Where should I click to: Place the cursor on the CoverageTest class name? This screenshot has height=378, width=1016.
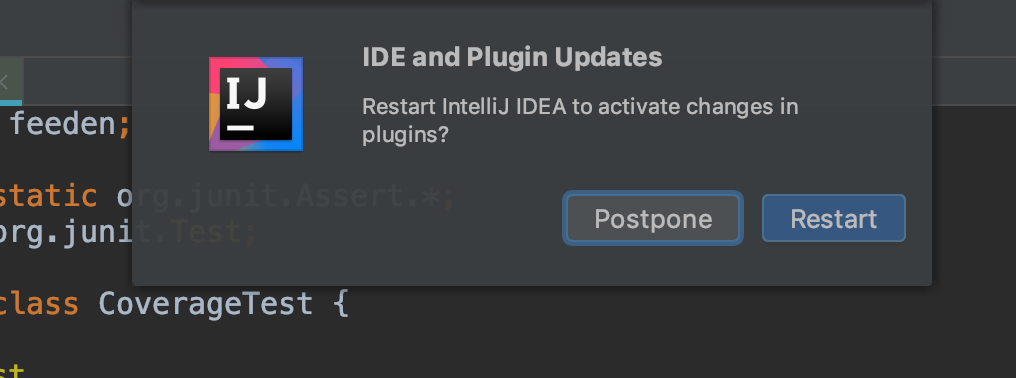click(x=206, y=303)
